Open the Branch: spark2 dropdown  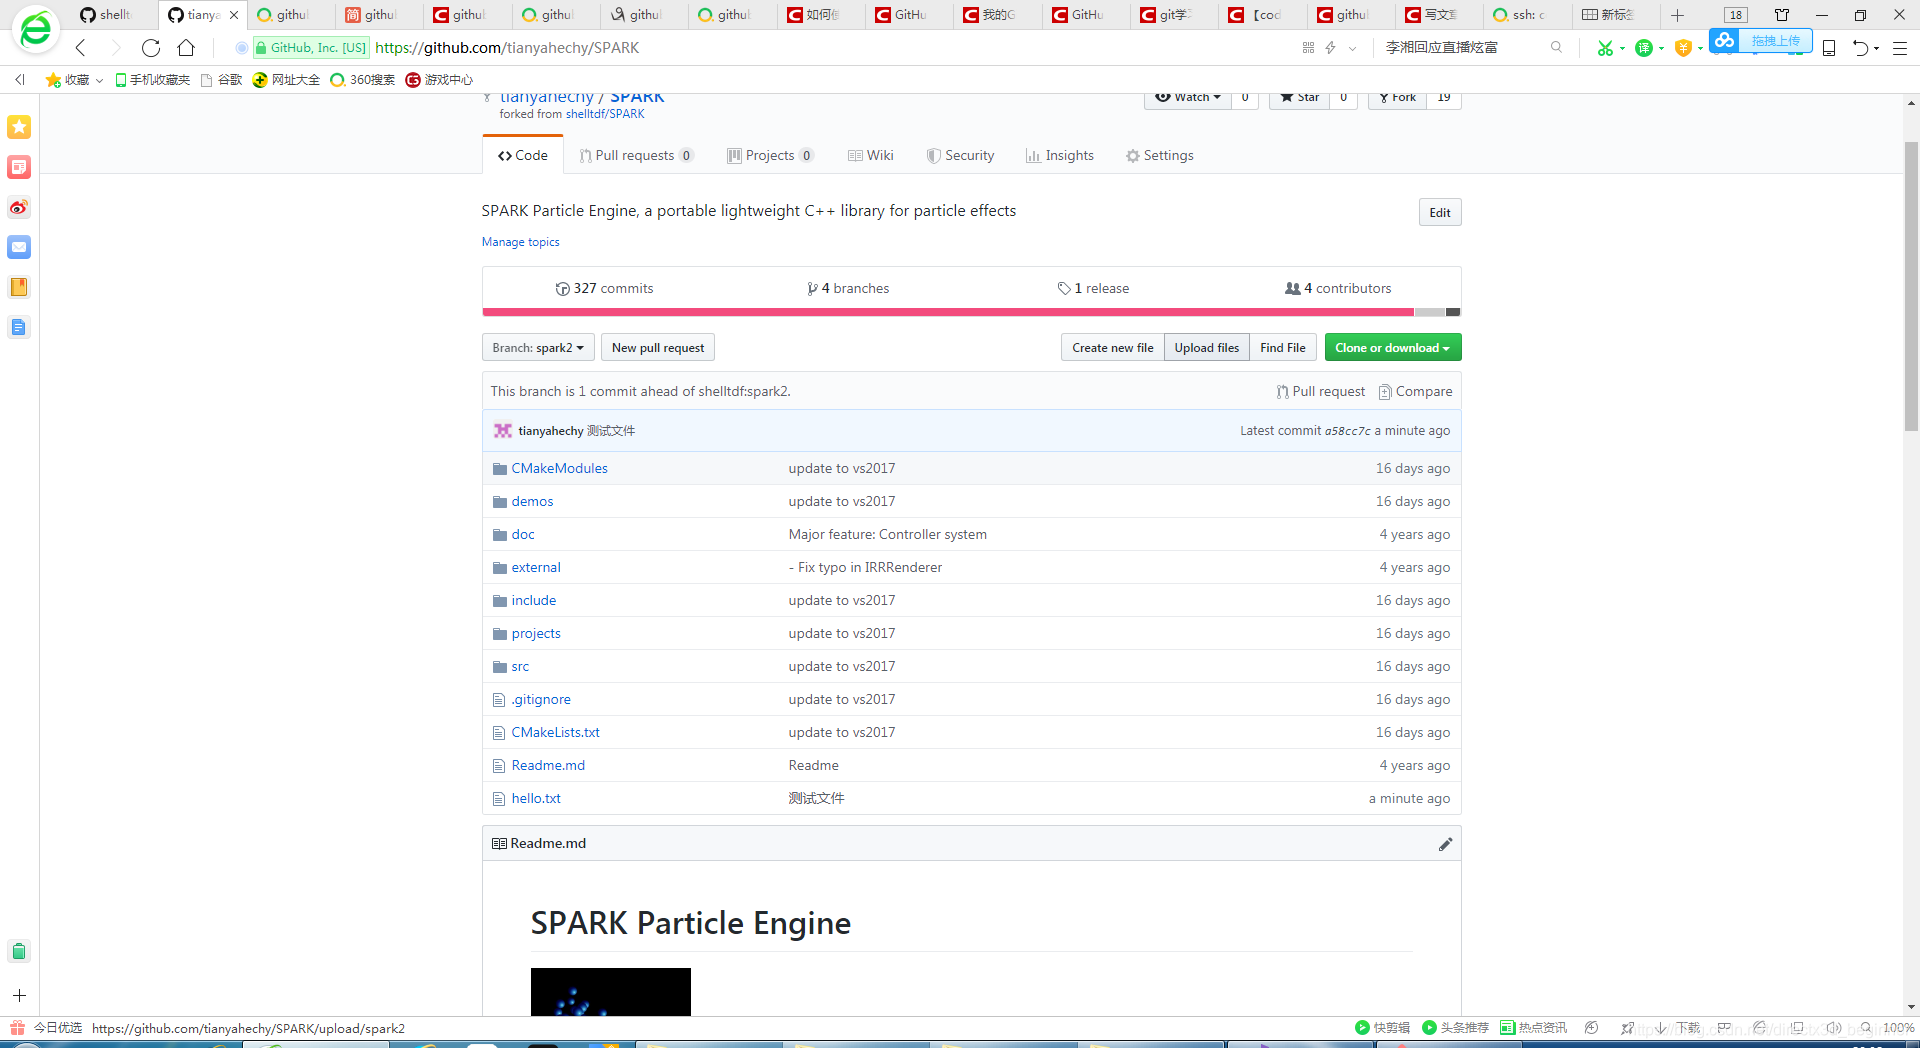tap(538, 347)
